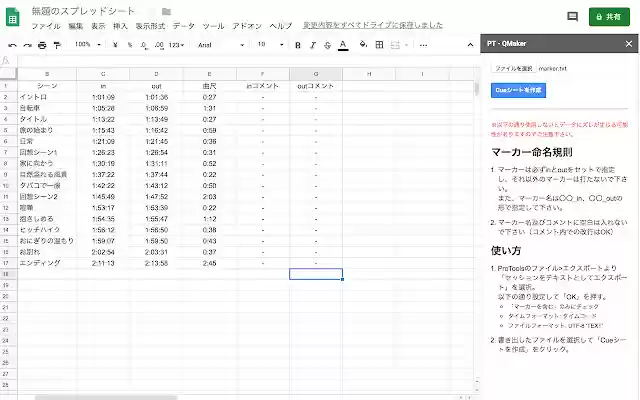The height and width of the screenshot is (400, 640).
Task: Toggle italic formatting
Action: 313,45
